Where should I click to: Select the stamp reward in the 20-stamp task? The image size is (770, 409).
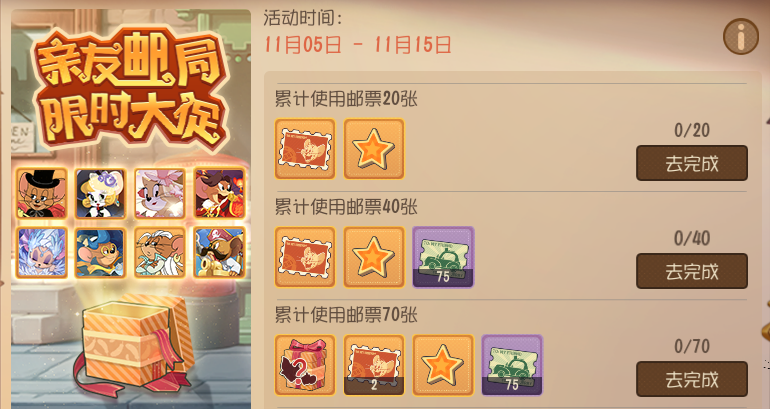305,149
